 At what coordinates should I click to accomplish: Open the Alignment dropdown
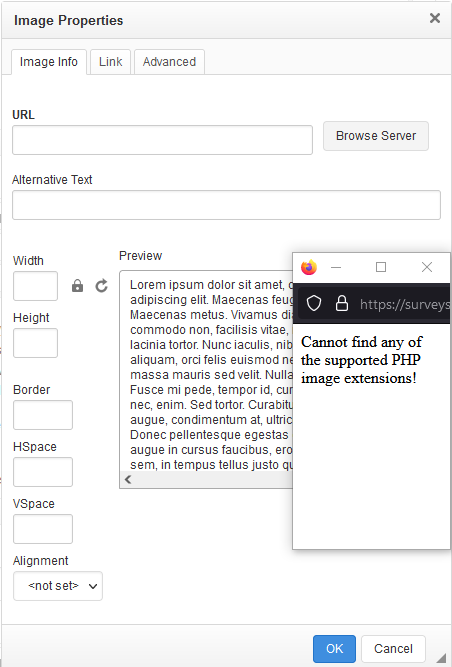point(58,586)
